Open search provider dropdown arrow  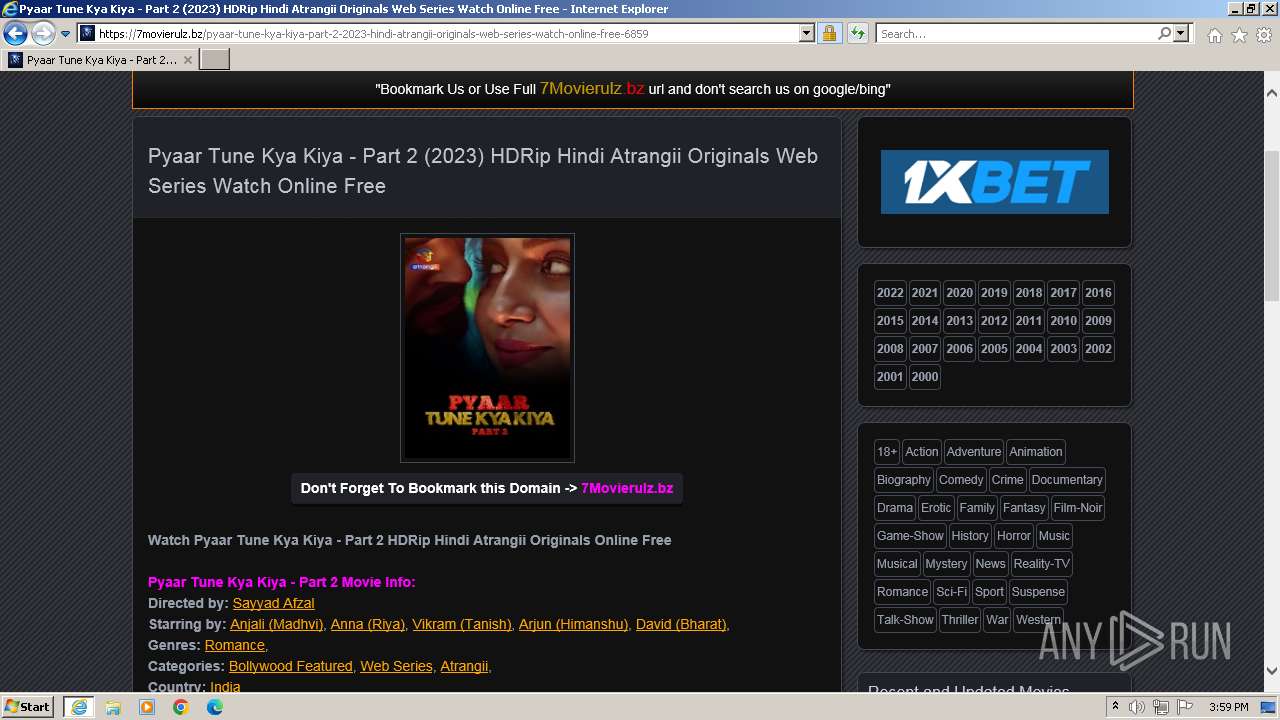pos(1182,34)
